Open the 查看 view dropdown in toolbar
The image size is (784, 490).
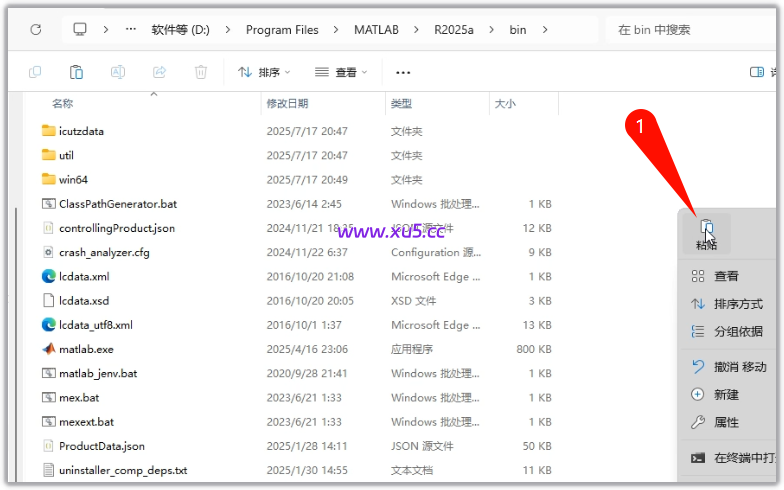pos(341,72)
